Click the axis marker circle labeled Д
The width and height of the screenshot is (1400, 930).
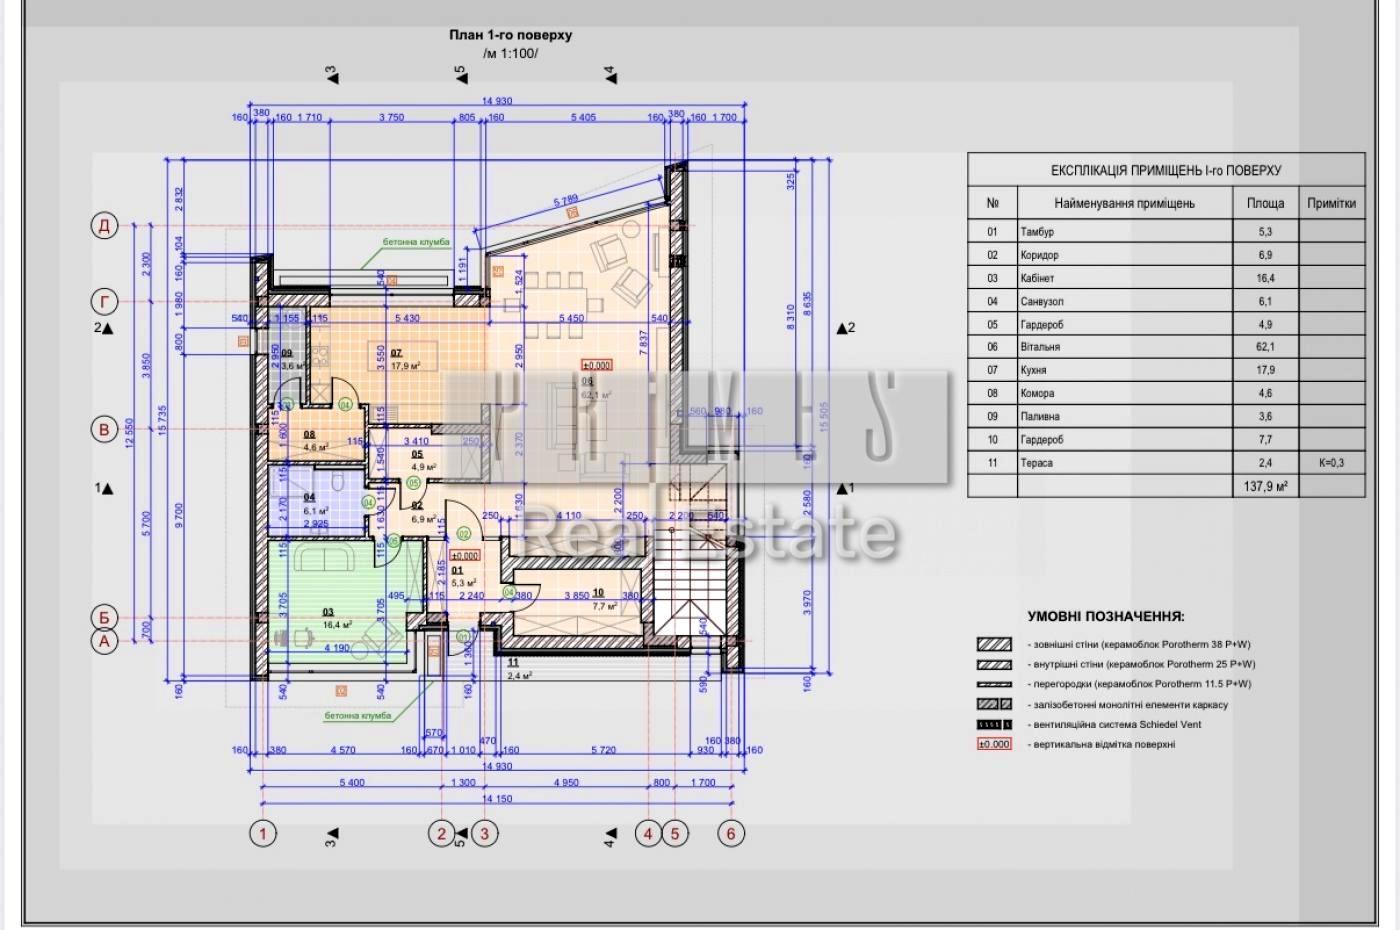105,226
